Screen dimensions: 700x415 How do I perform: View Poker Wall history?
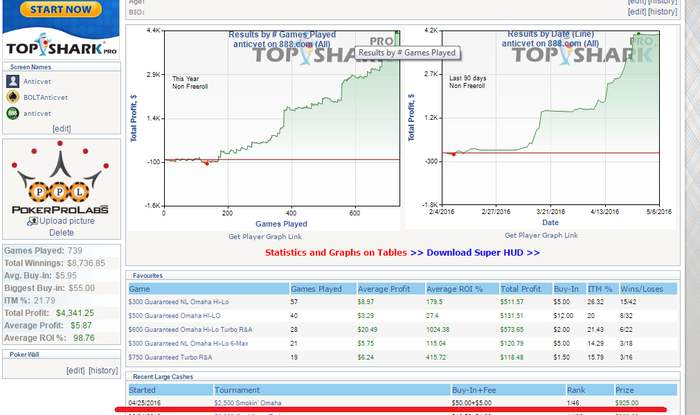103,370
